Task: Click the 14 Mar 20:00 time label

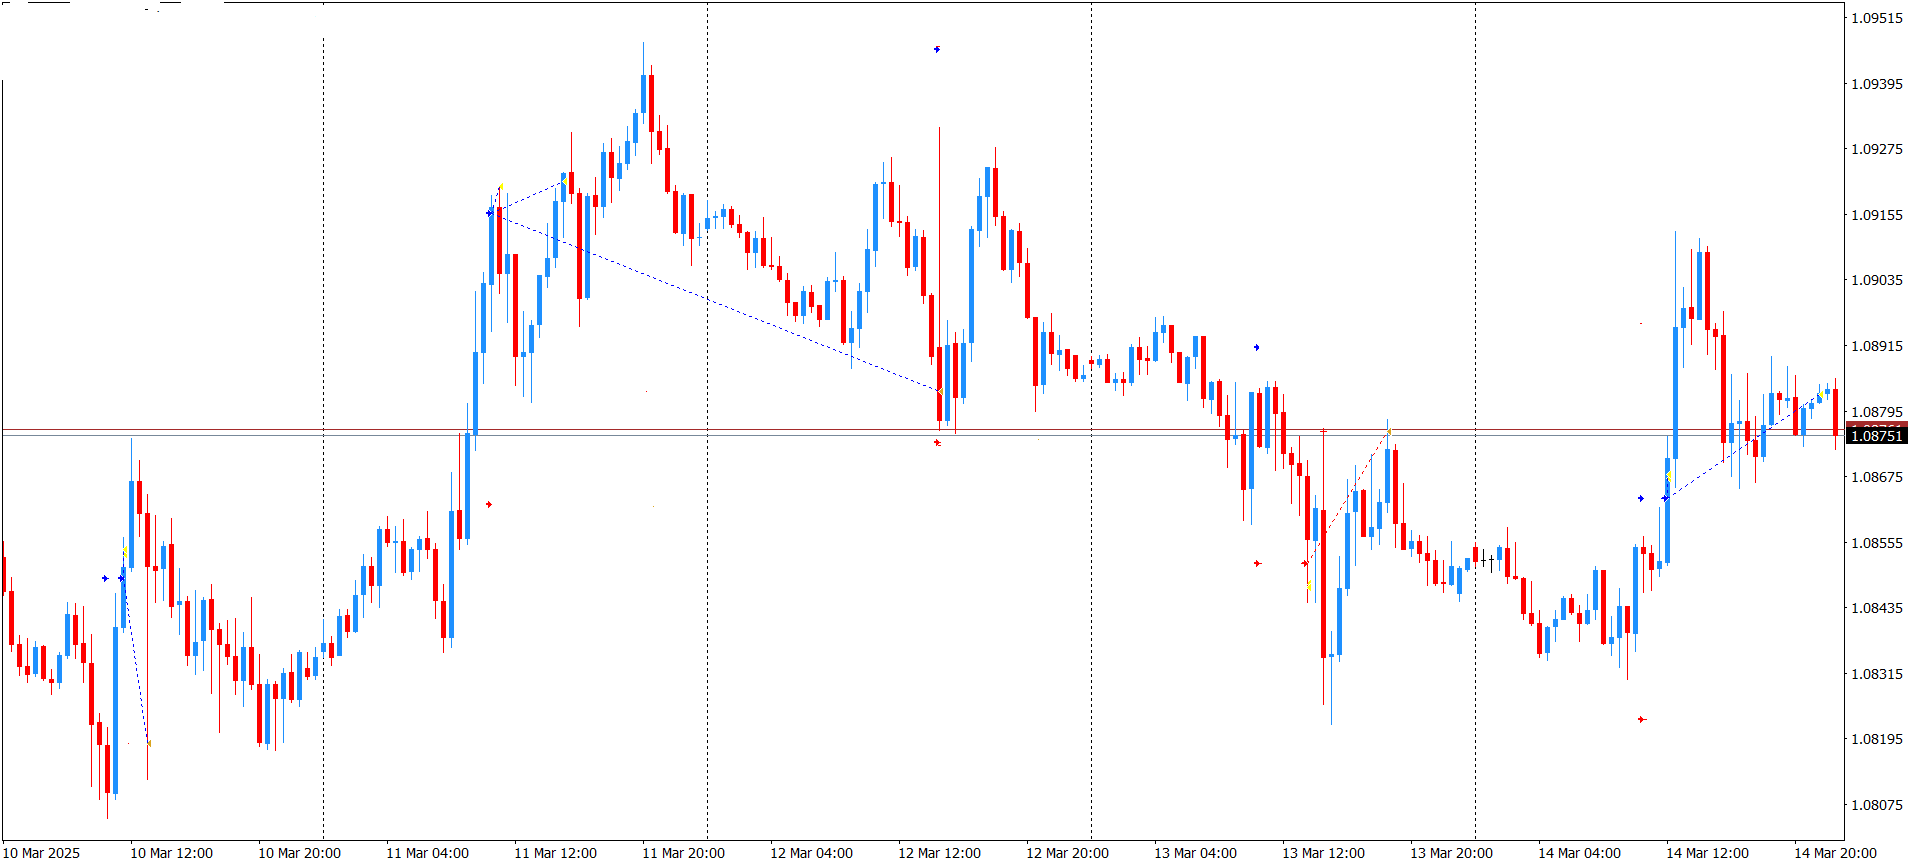Action: [1836, 853]
